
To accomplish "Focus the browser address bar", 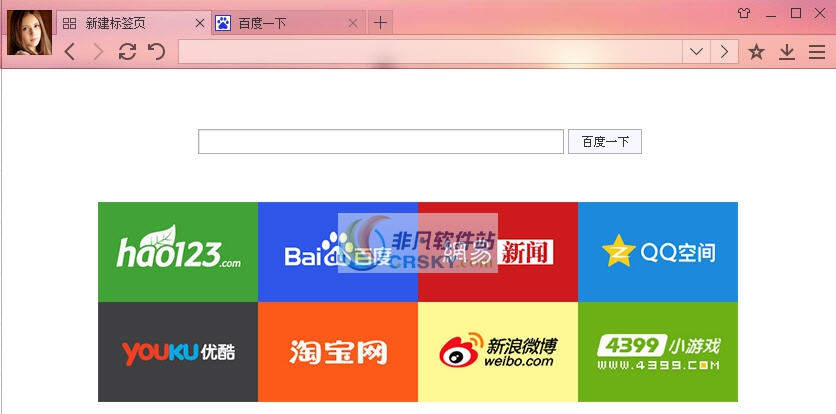I will [430, 52].
